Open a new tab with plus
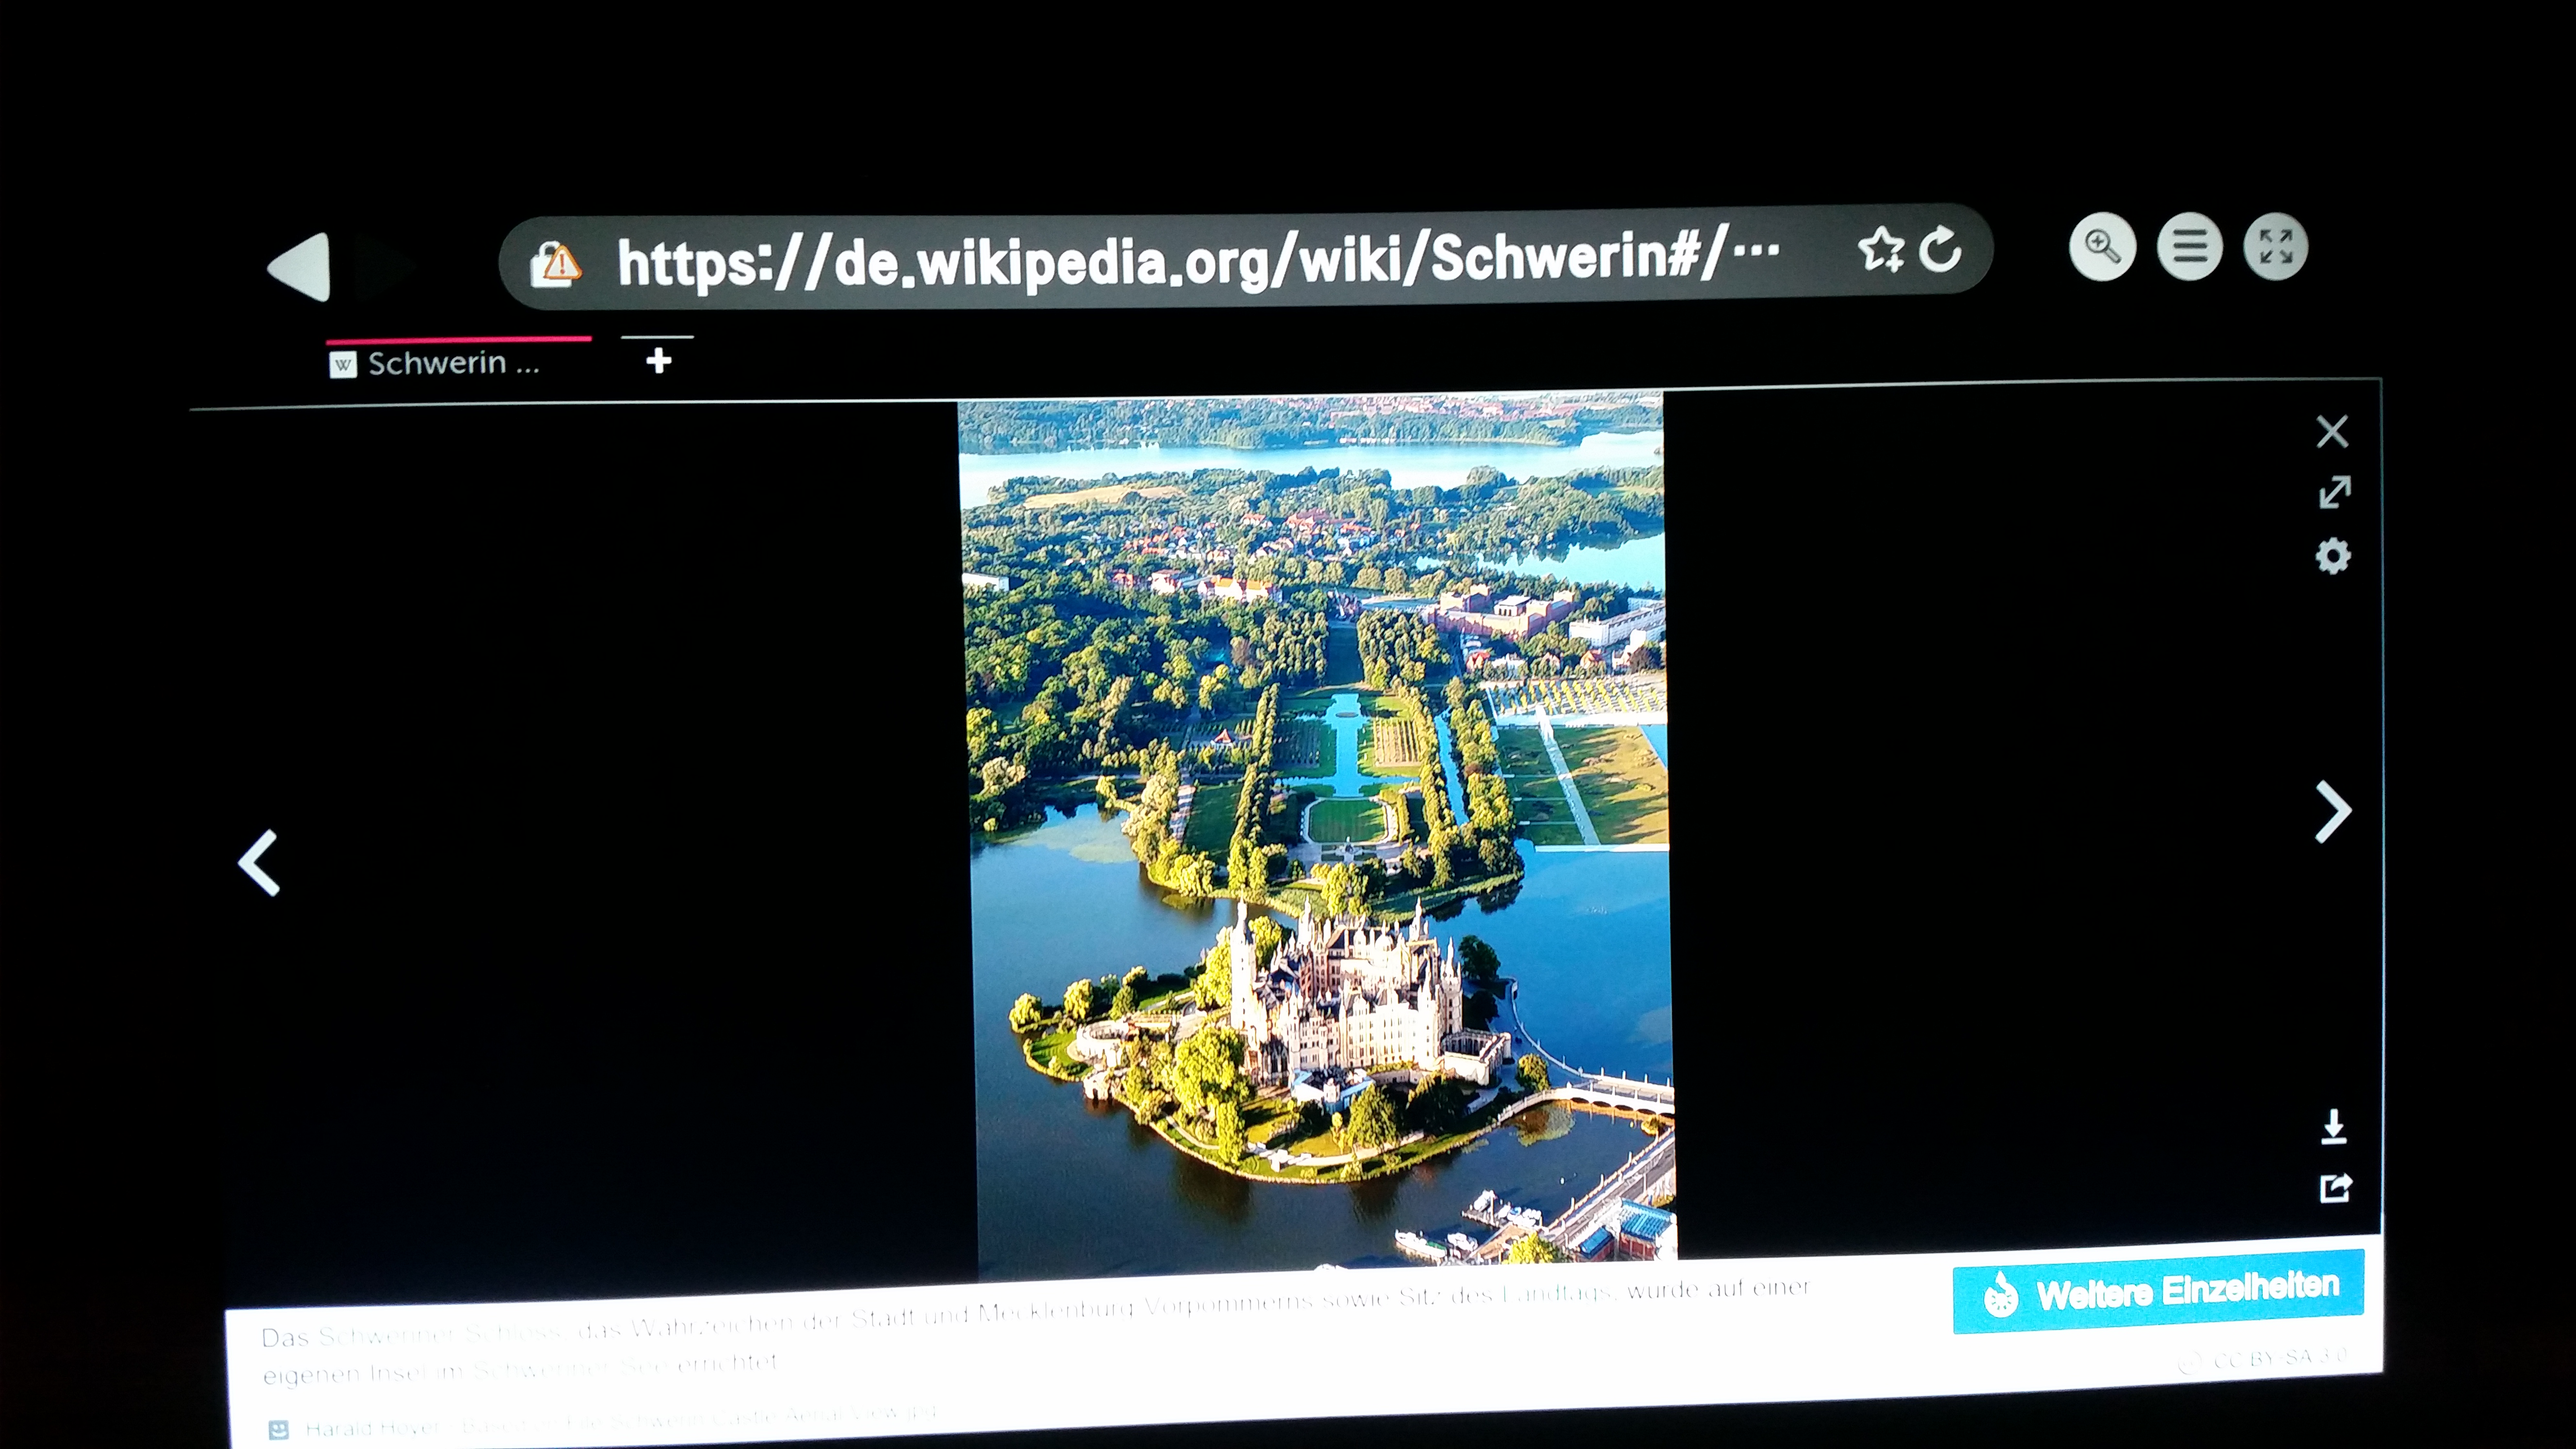2576x1449 pixels. coord(658,360)
